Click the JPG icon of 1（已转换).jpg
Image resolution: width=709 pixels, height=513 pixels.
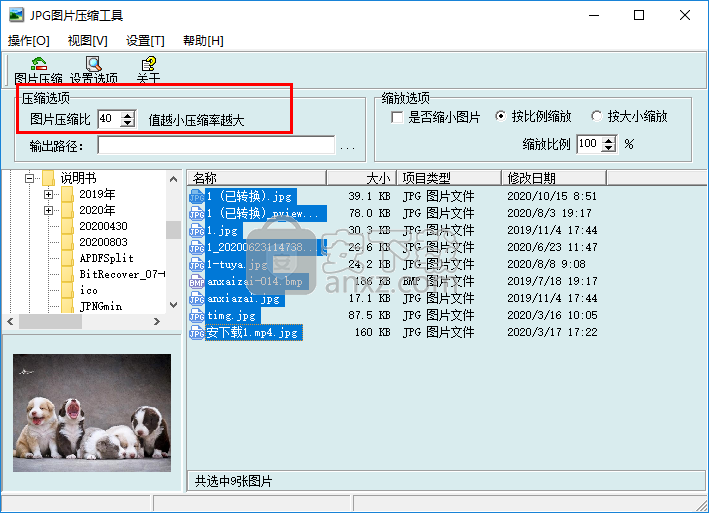pos(197,196)
